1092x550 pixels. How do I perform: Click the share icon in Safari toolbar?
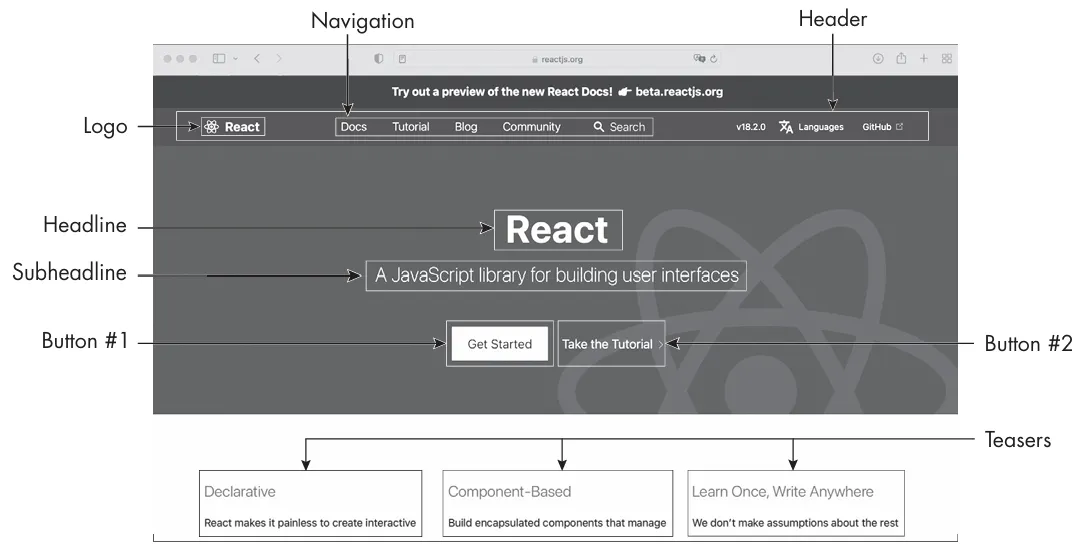point(901,59)
